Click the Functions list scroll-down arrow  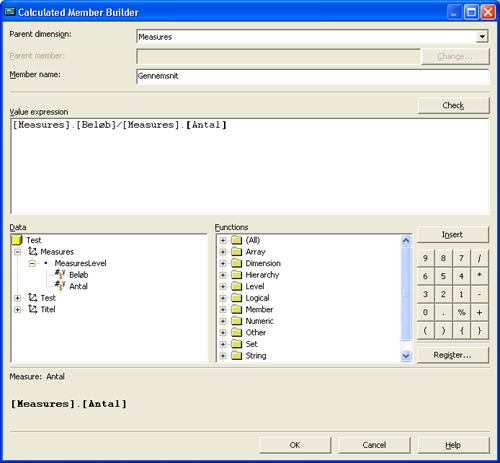pyautogui.click(x=406, y=356)
